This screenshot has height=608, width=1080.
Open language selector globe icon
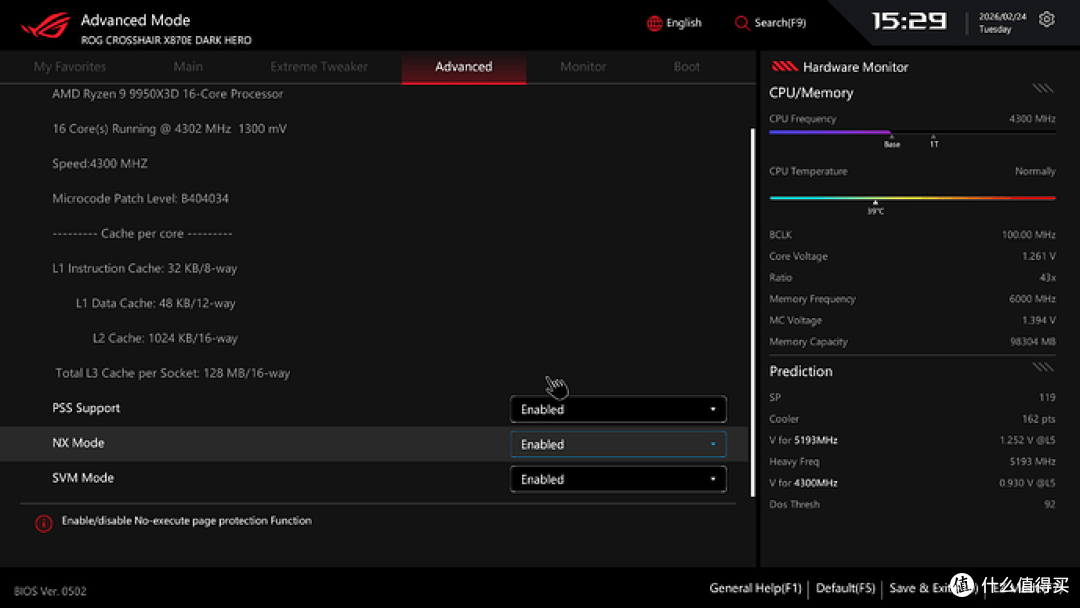[x=654, y=23]
